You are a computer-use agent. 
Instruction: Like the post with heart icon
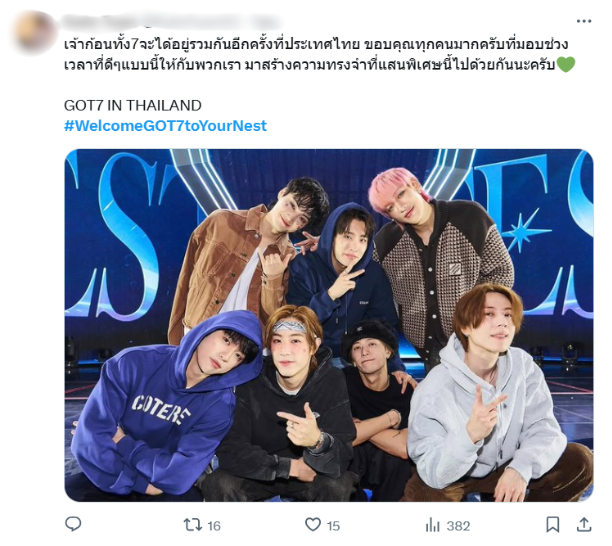[x=313, y=524]
